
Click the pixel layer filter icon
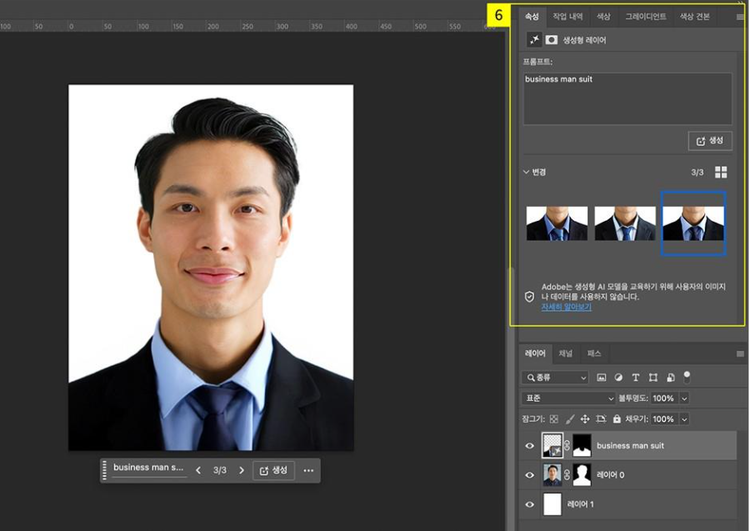[601, 378]
